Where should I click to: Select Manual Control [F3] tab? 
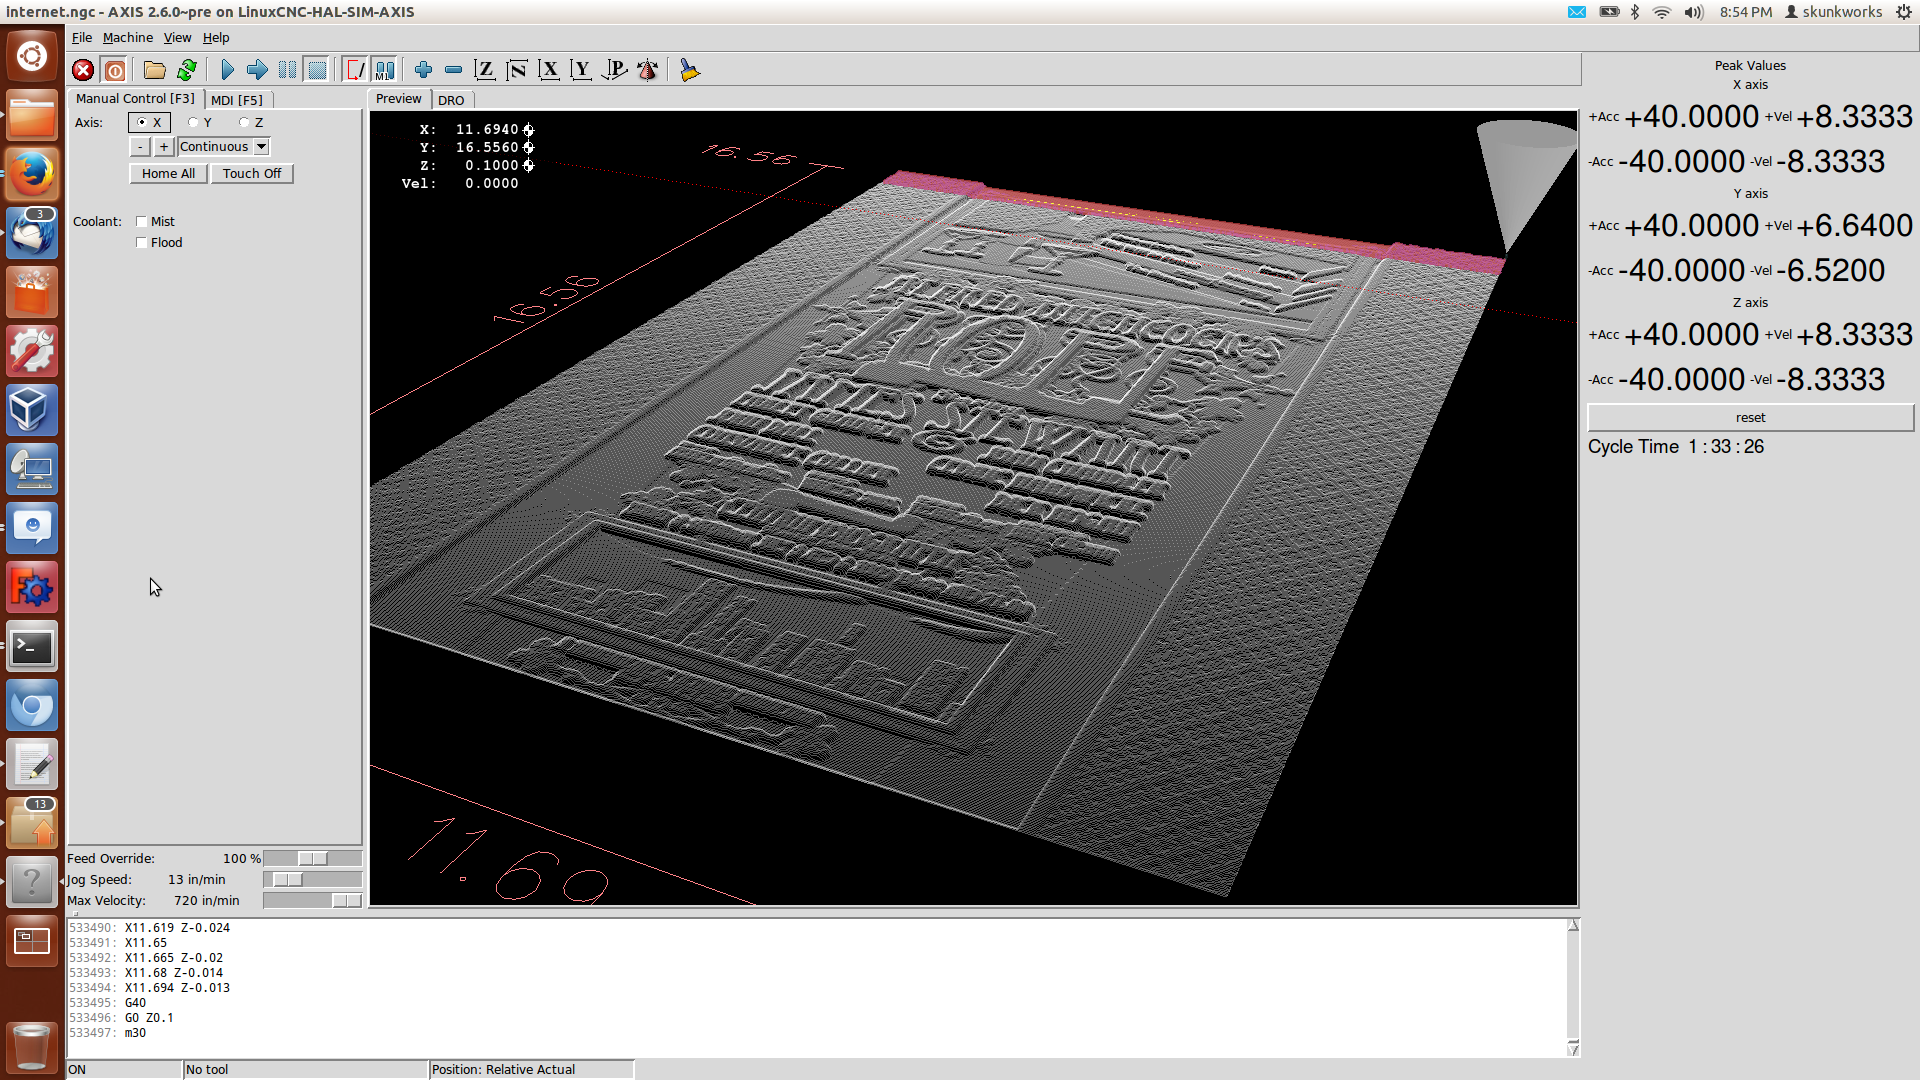click(x=136, y=98)
